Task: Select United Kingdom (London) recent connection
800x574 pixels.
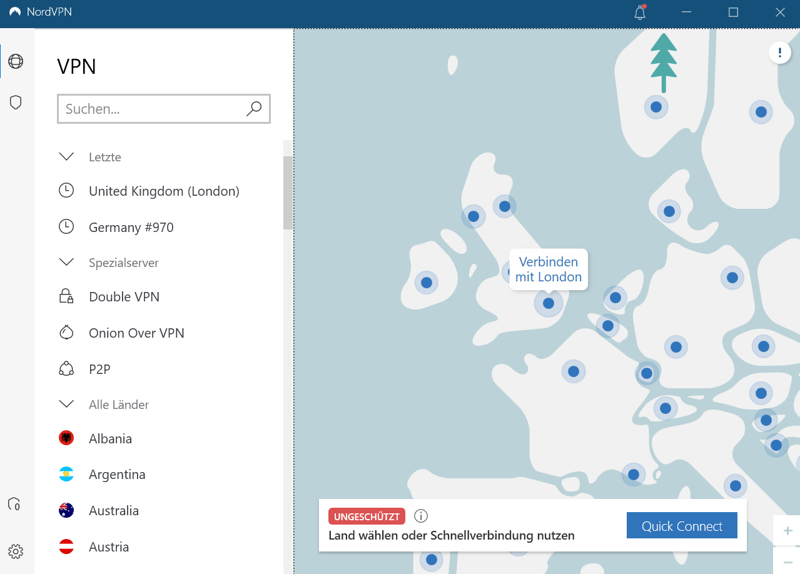Action: tap(164, 191)
